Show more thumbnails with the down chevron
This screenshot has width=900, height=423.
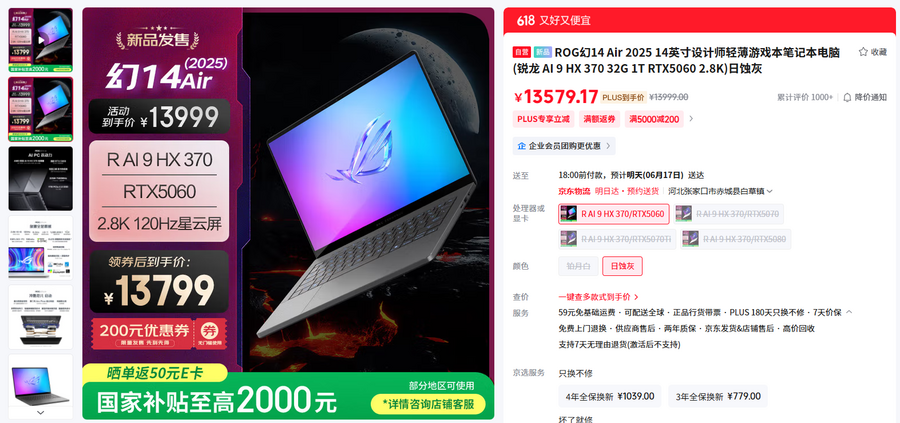click(x=40, y=412)
